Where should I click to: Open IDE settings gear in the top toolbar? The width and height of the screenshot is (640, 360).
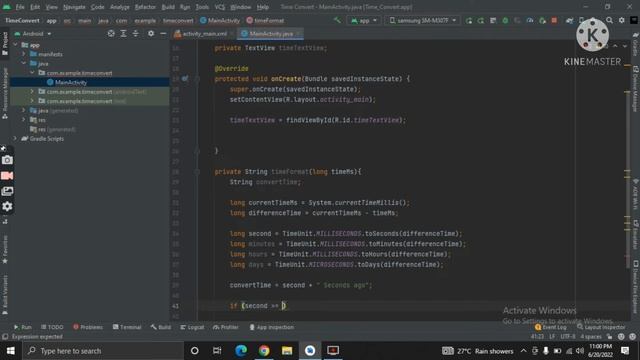click(622, 20)
